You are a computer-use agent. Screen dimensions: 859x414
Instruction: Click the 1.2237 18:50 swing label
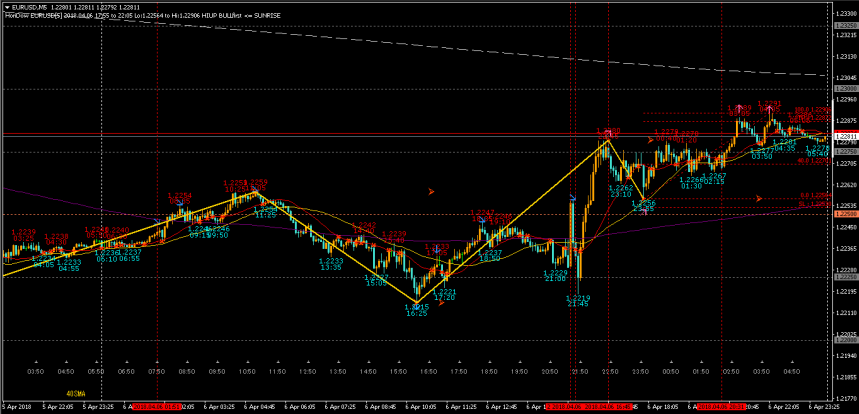point(490,255)
